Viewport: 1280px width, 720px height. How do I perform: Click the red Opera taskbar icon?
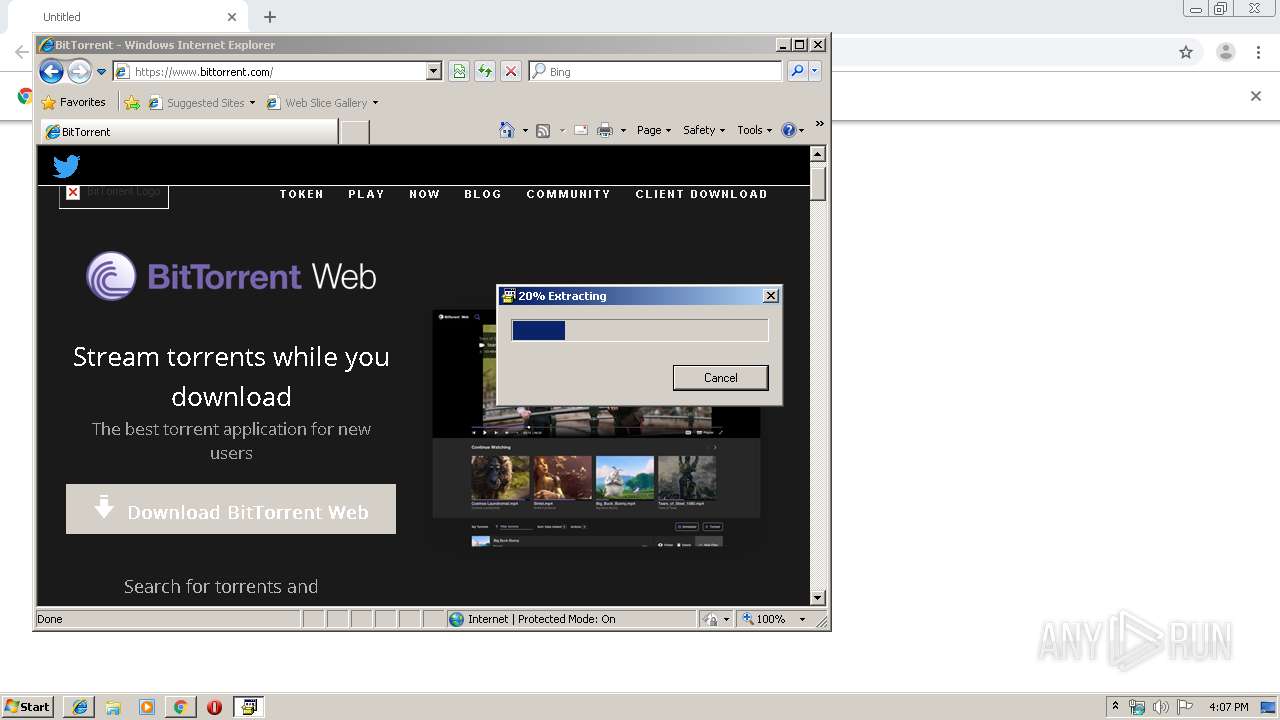[214, 707]
